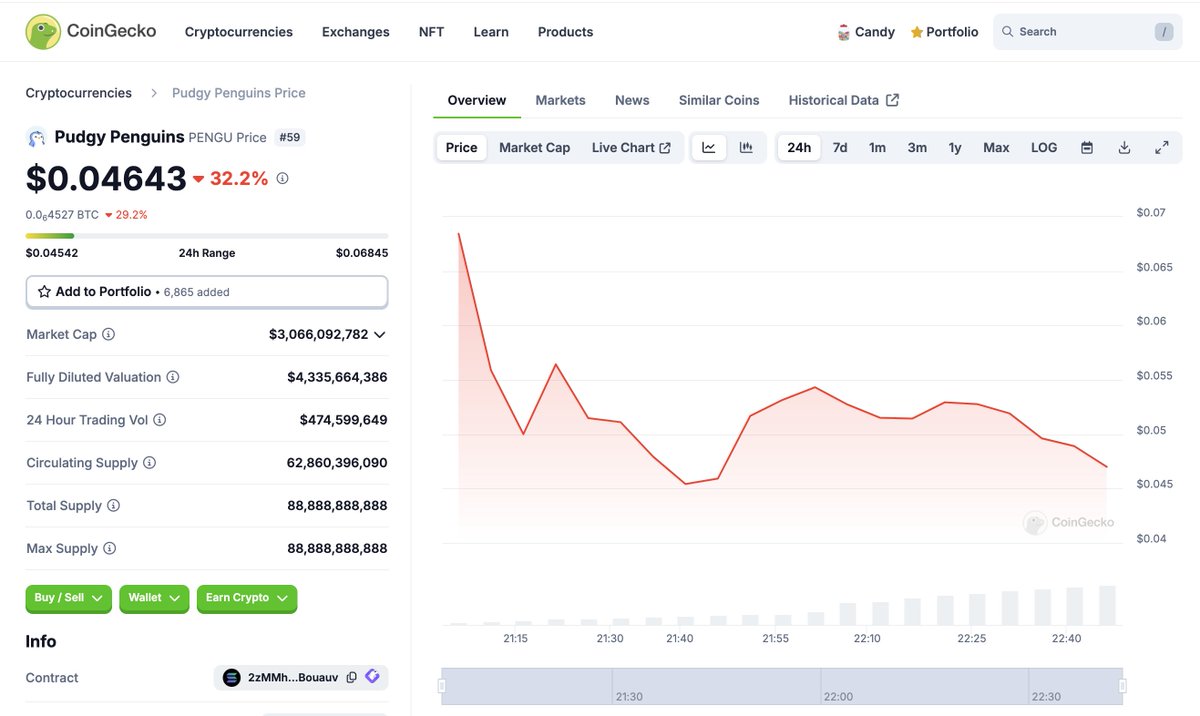1200x716 pixels.
Task: Click the Cryptocurrencies breadcrumb link
Action: click(x=79, y=93)
